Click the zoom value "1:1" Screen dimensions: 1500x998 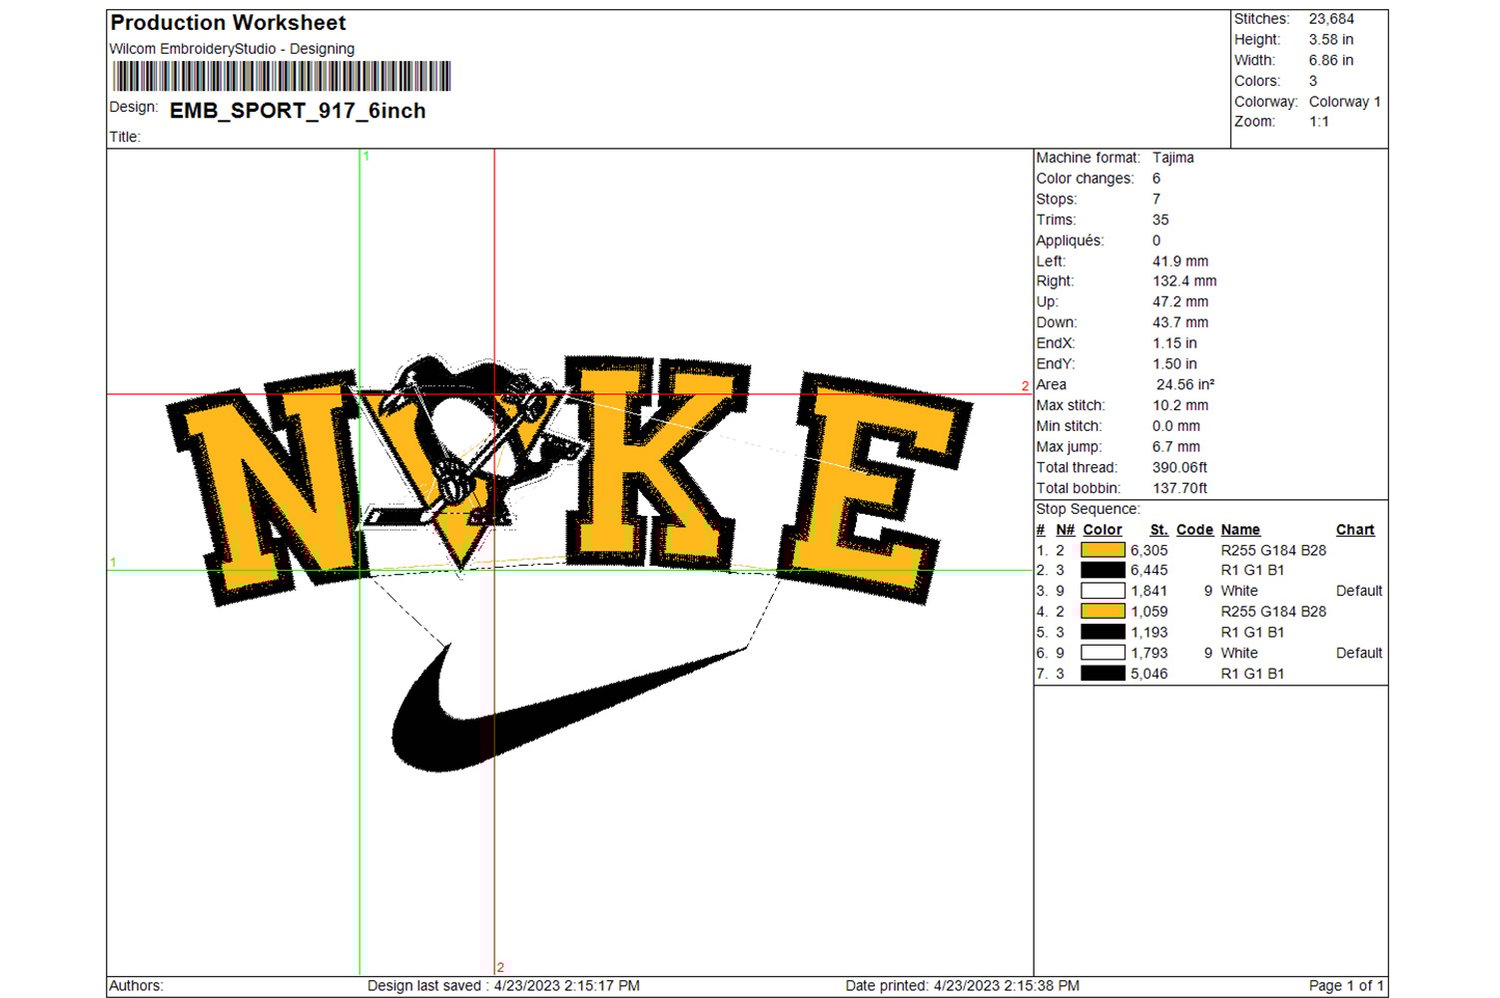(x=1319, y=122)
